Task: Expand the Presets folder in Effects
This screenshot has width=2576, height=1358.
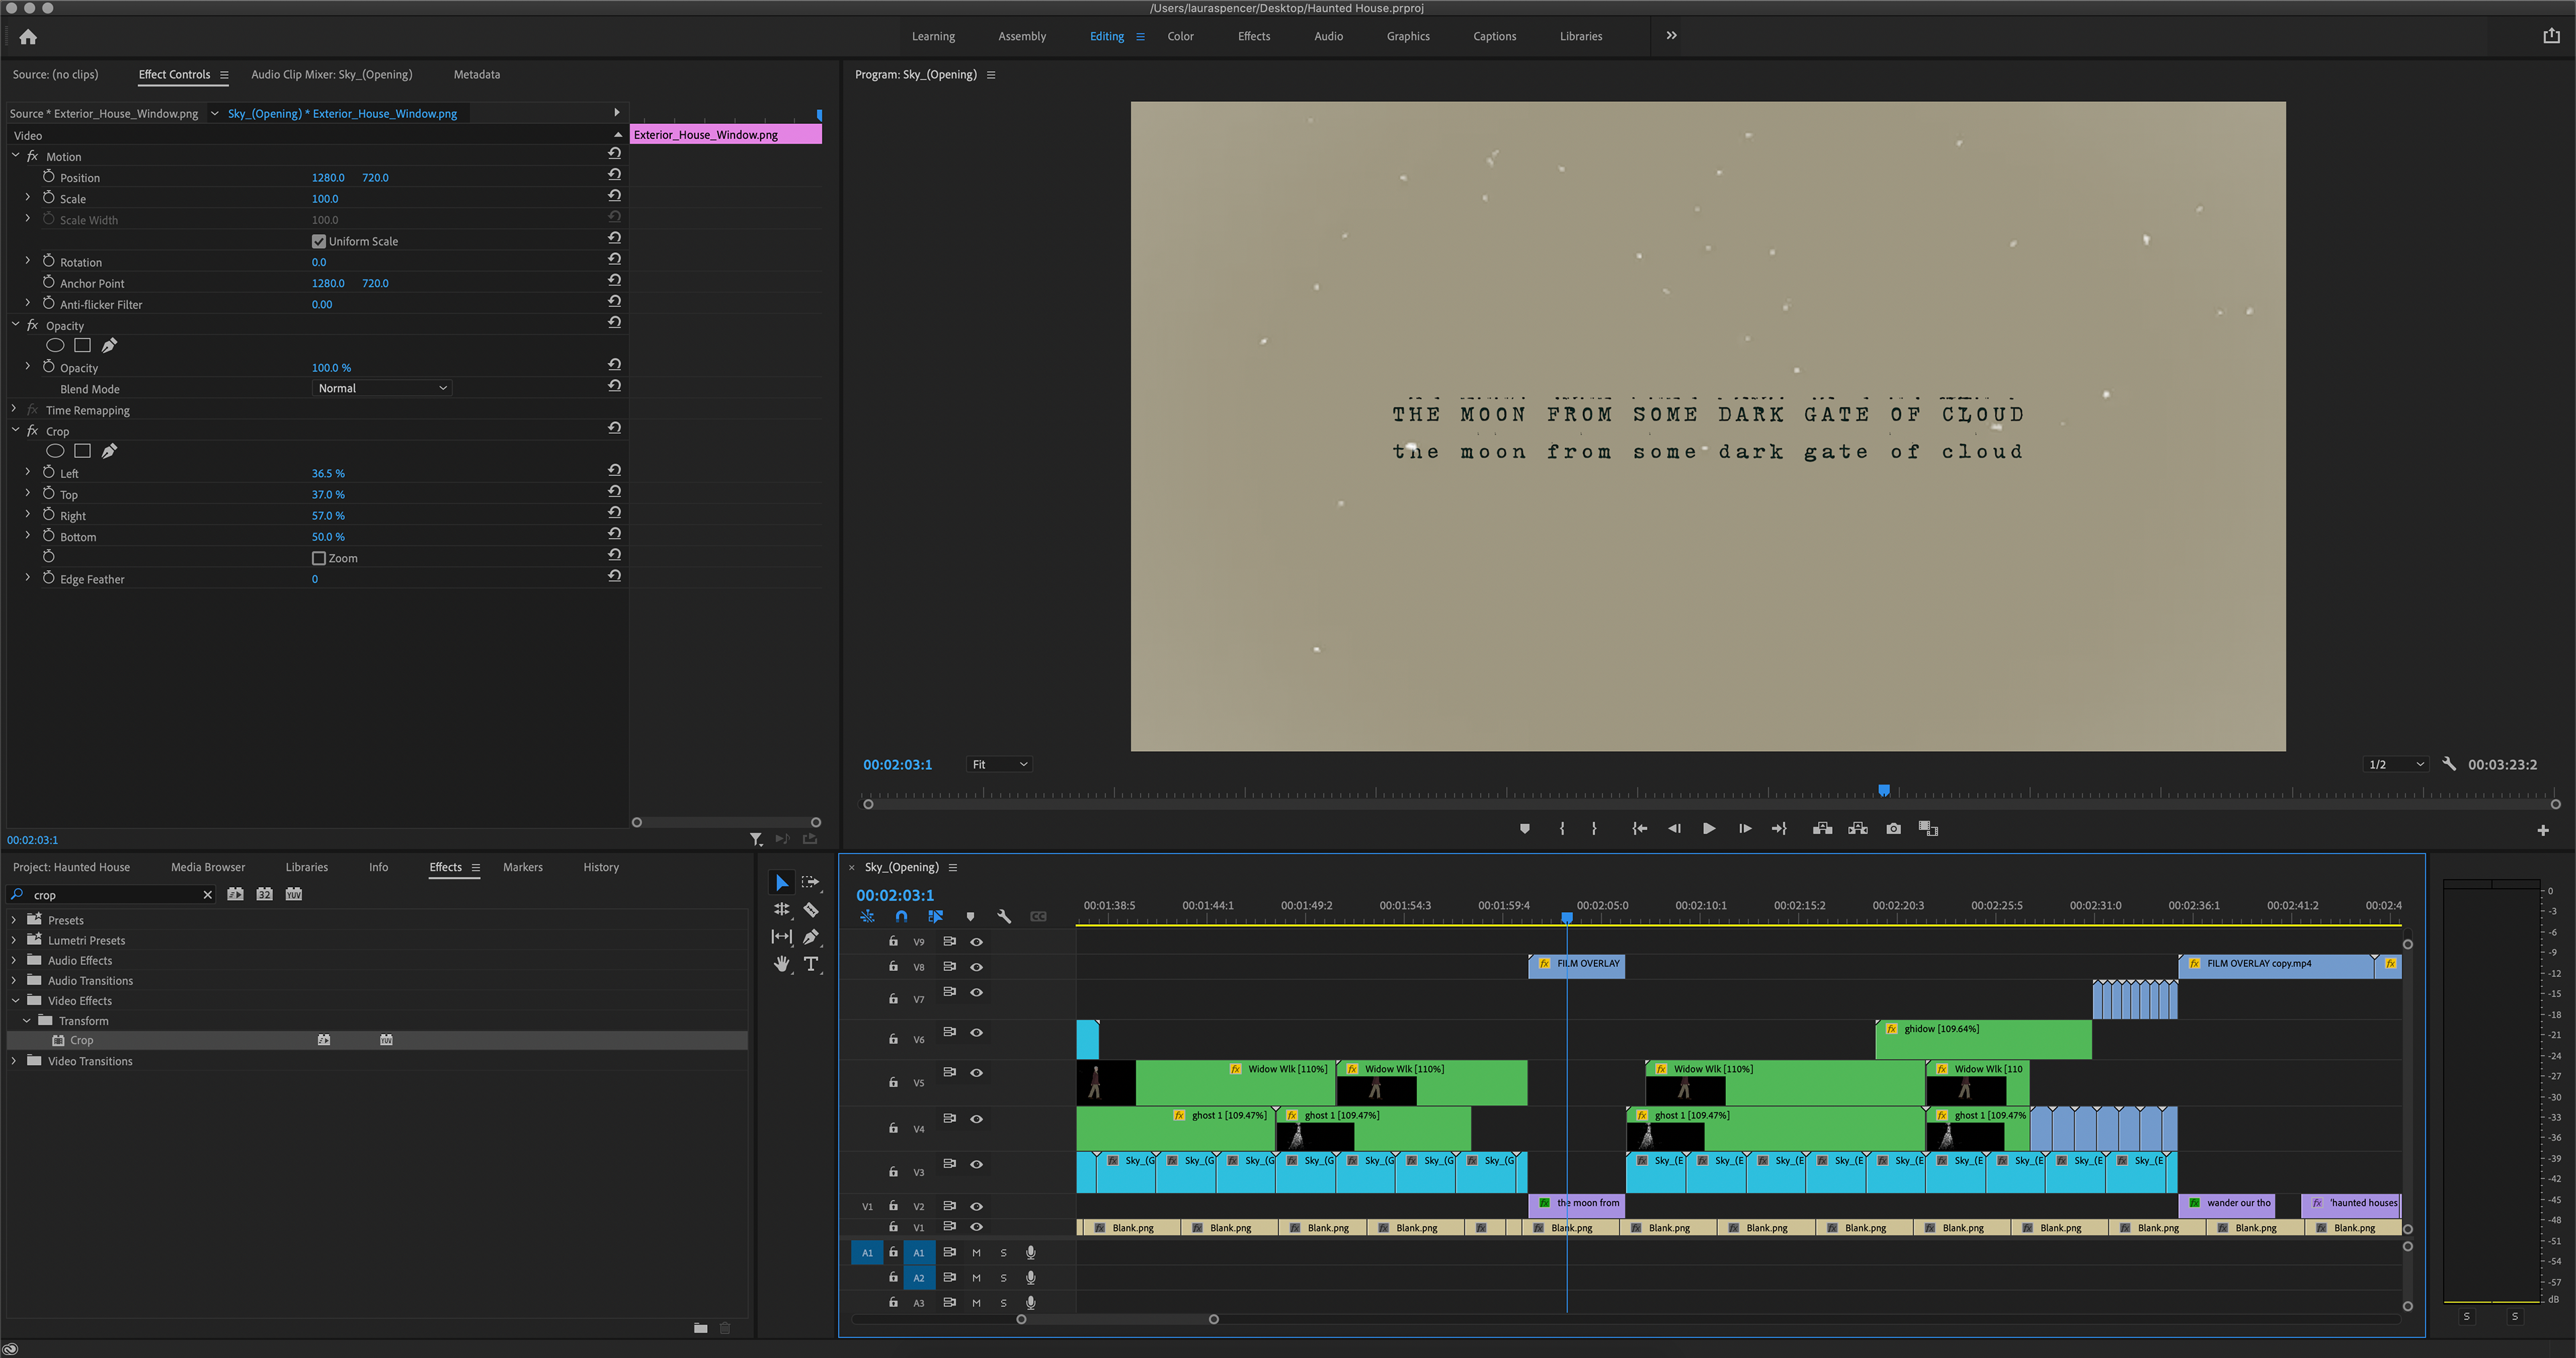Action: pos(14,919)
